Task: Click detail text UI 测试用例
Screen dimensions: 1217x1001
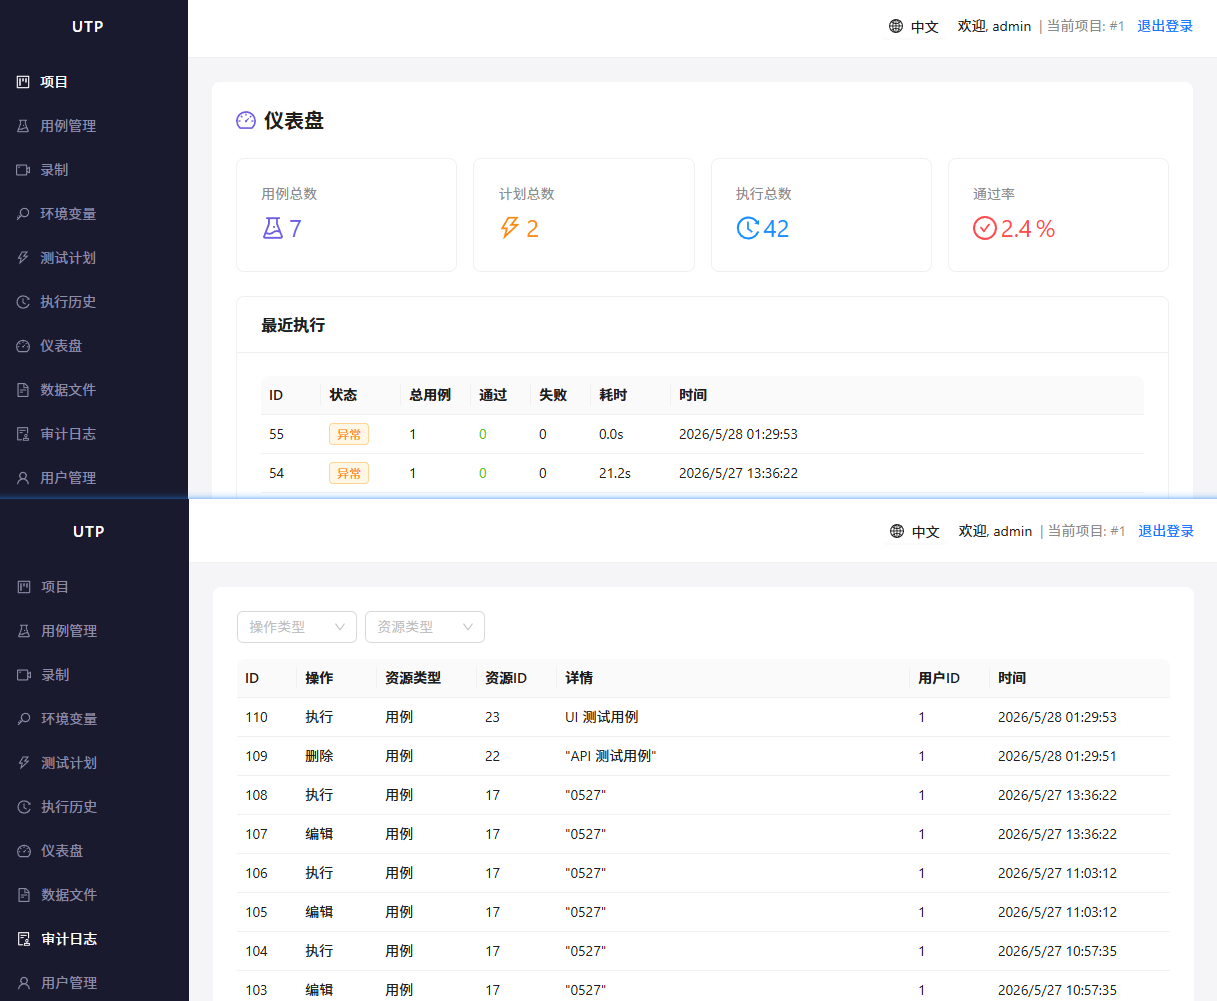Action: [602, 717]
